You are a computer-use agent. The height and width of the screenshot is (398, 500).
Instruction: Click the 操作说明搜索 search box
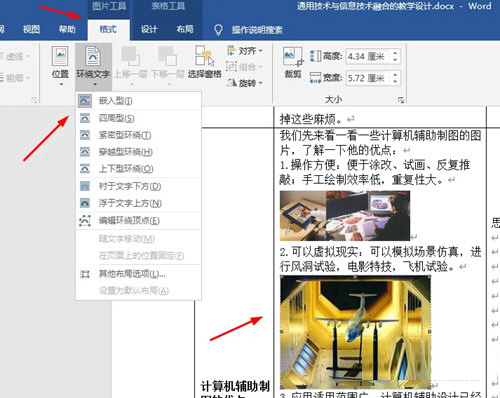tap(257, 30)
